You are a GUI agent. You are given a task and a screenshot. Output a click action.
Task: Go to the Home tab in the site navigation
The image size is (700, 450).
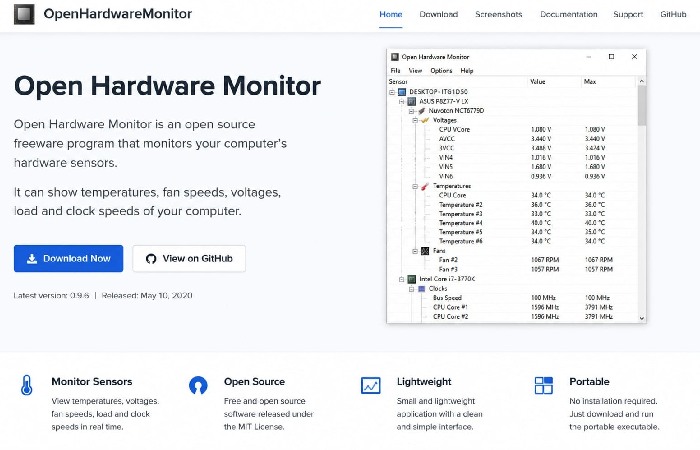click(x=391, y=14)
